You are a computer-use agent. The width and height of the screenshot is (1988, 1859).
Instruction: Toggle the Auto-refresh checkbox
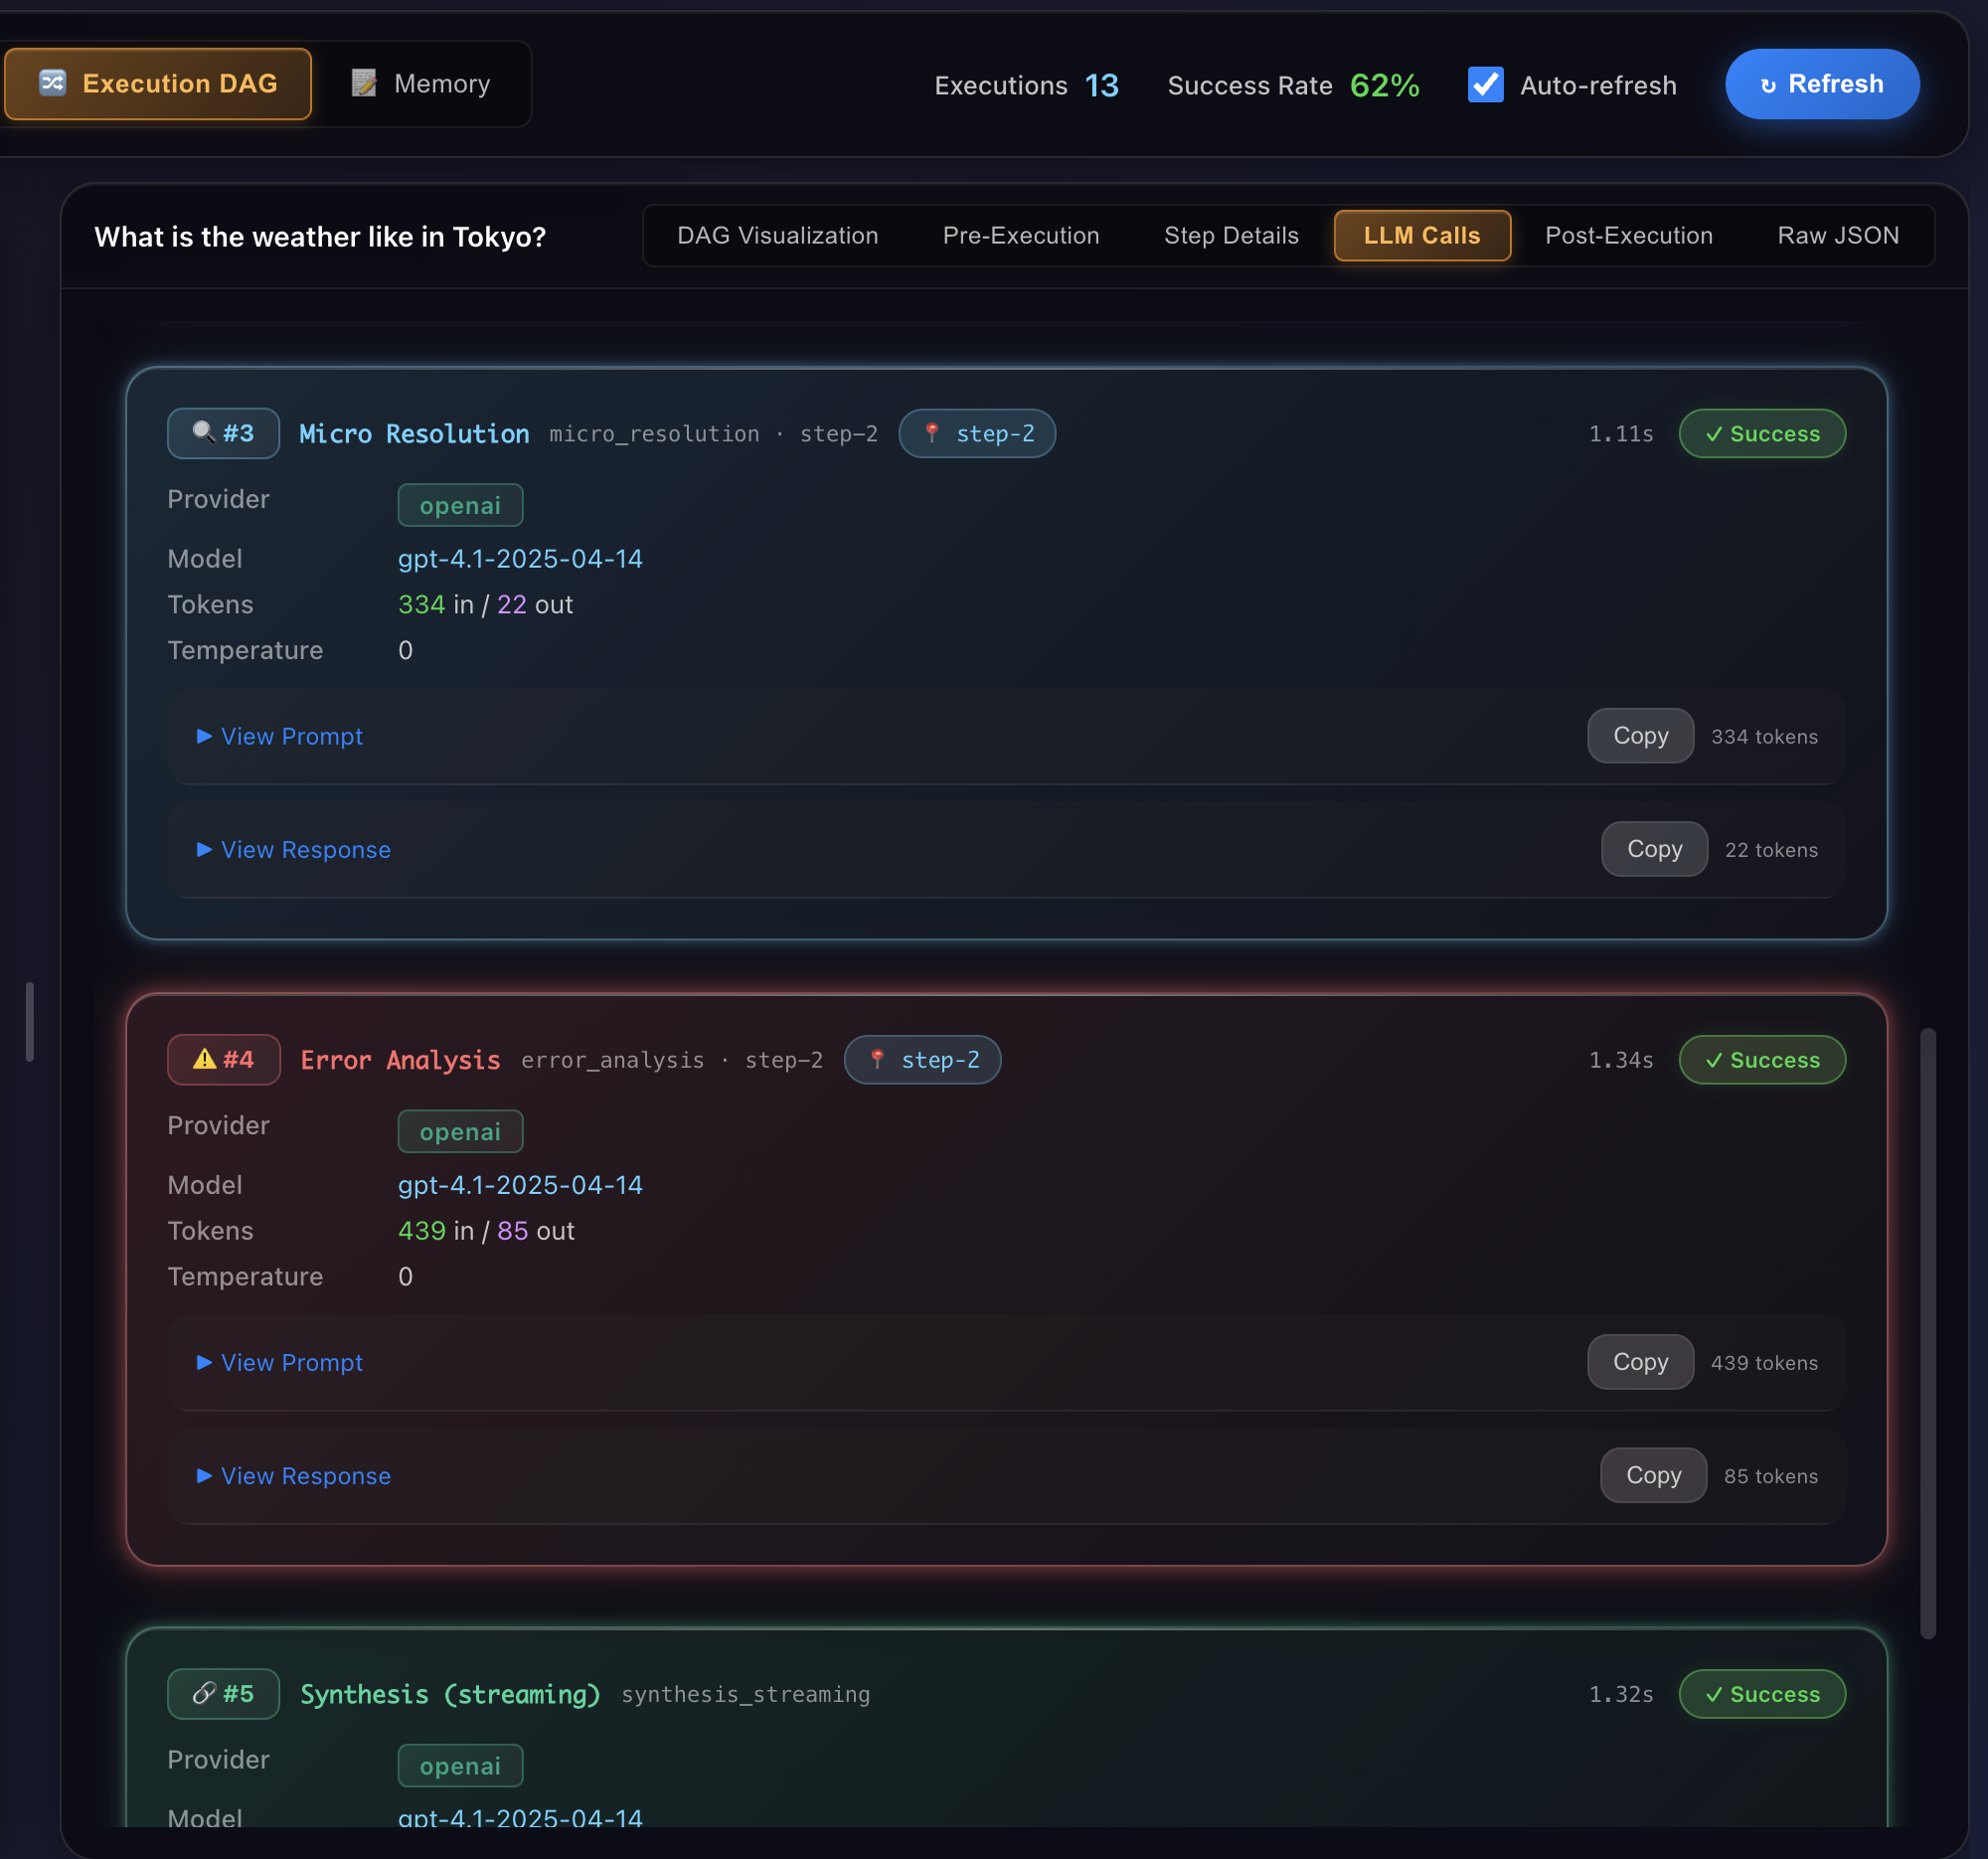click(x=1485, y=84)
